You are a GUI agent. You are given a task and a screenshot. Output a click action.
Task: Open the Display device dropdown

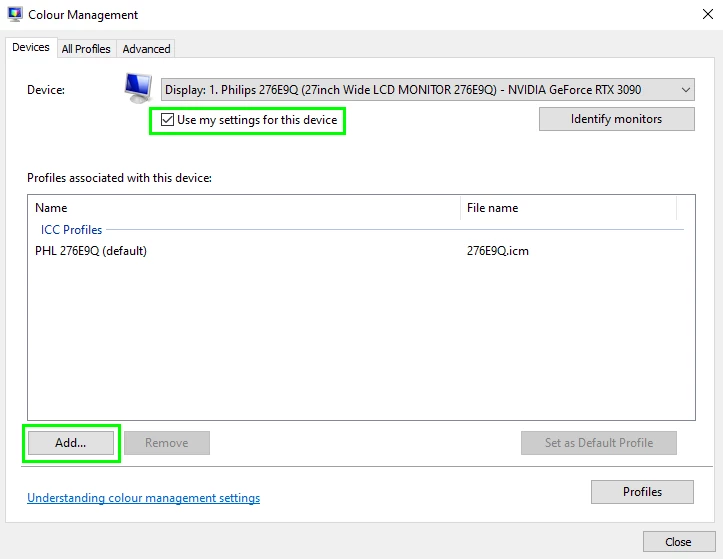coord(427,89)
